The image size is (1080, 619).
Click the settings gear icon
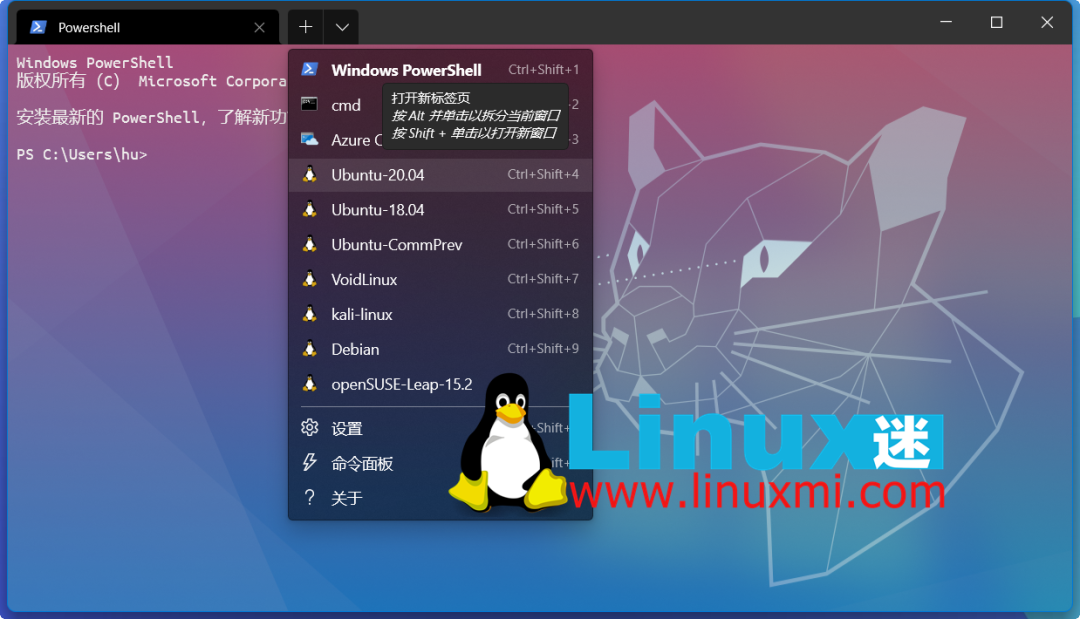[x=310, y=428]
